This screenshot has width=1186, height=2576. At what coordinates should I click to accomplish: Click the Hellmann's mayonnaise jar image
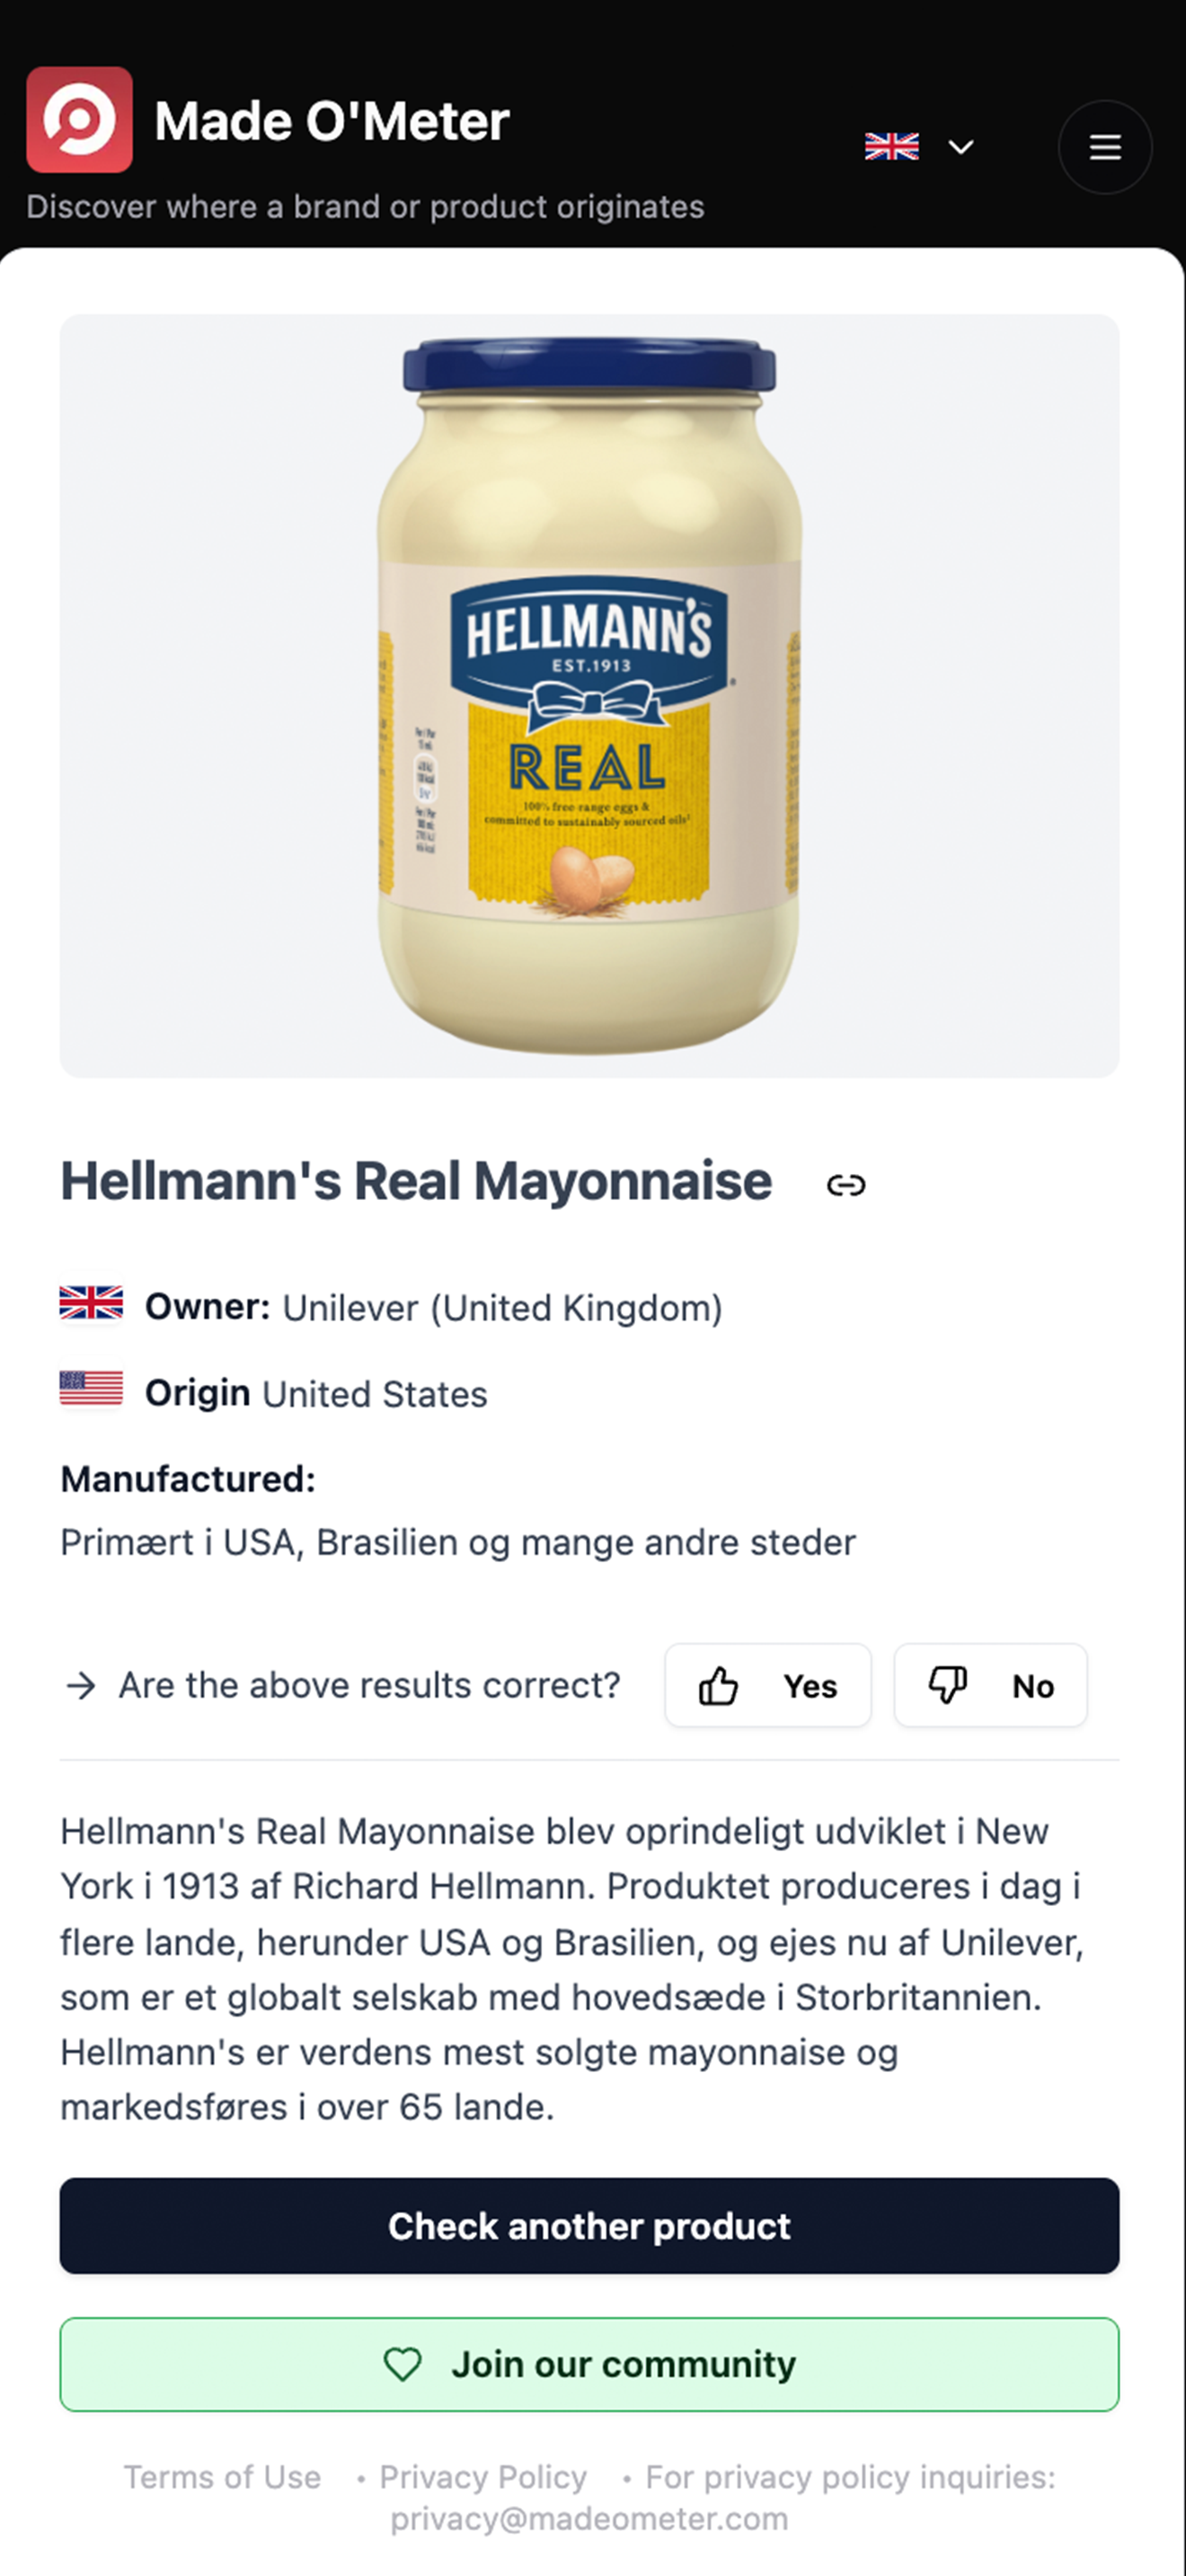[589, 695]
